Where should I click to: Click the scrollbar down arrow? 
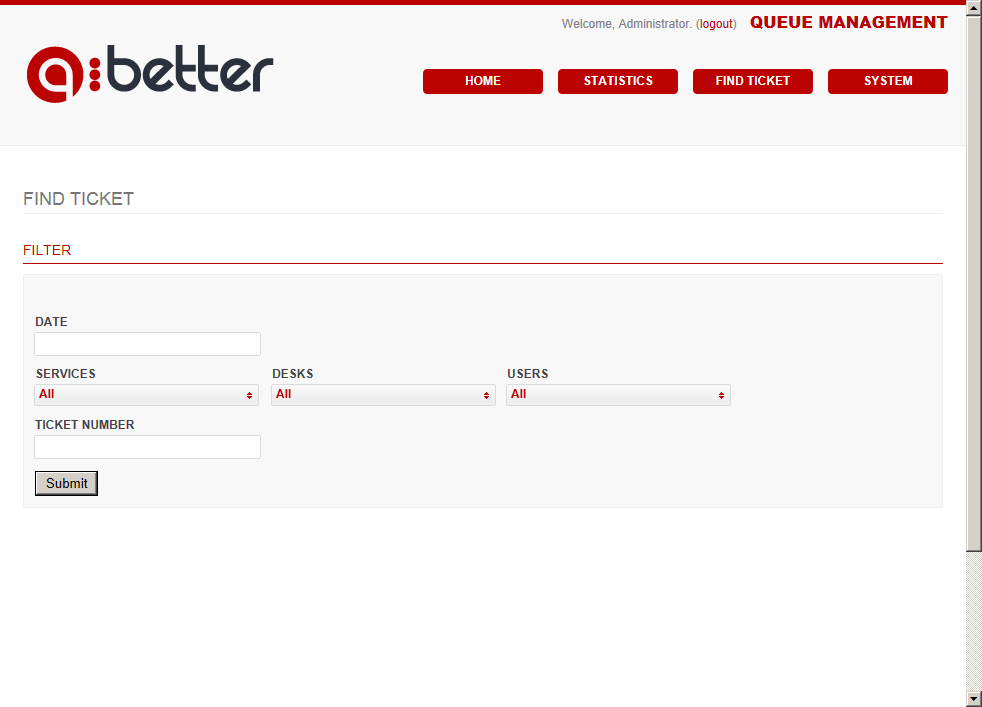[x=973, y=698]
